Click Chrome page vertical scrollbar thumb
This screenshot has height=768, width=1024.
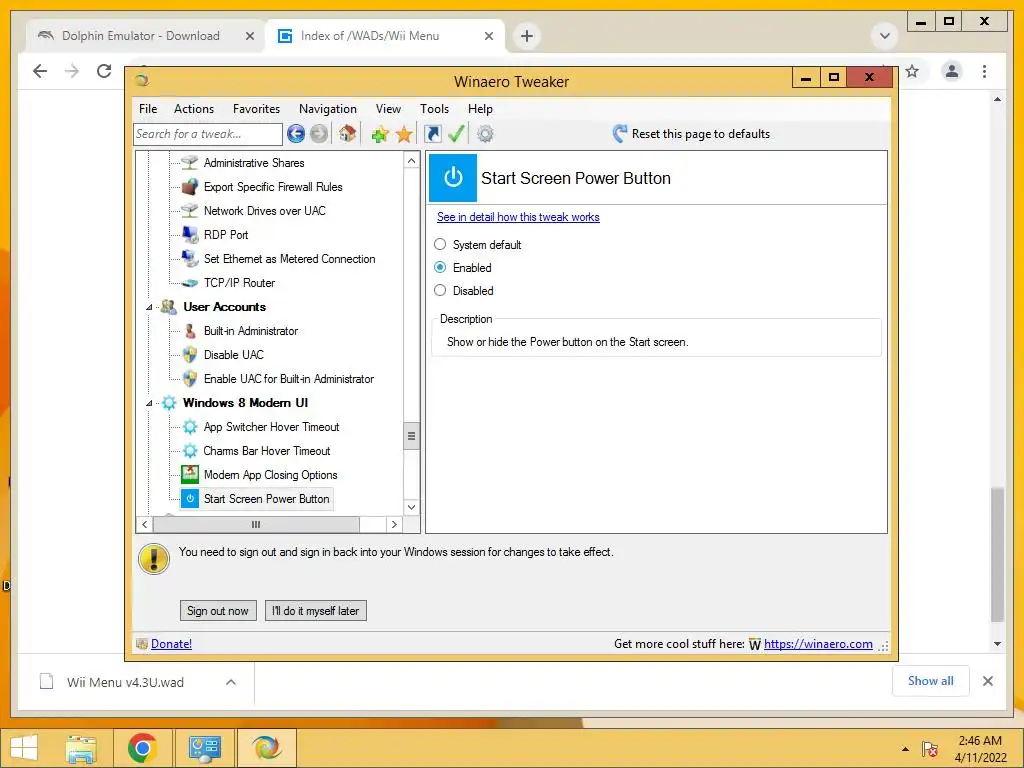tap(997, 554)
